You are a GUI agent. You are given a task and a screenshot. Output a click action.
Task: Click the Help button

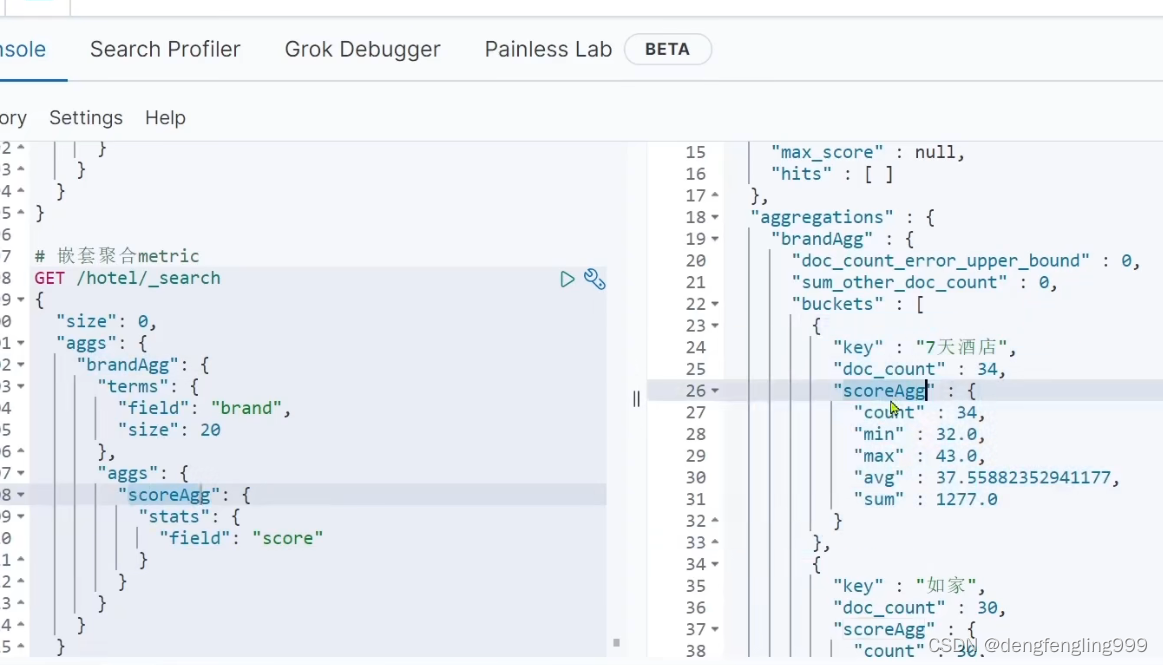[x=165, y=118]
